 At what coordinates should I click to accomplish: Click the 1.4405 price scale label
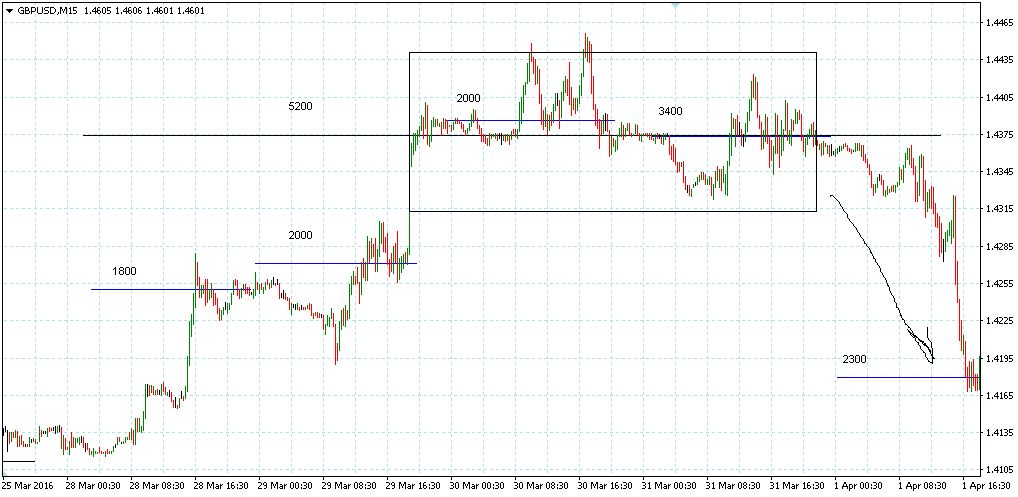[x=999, y=97]
